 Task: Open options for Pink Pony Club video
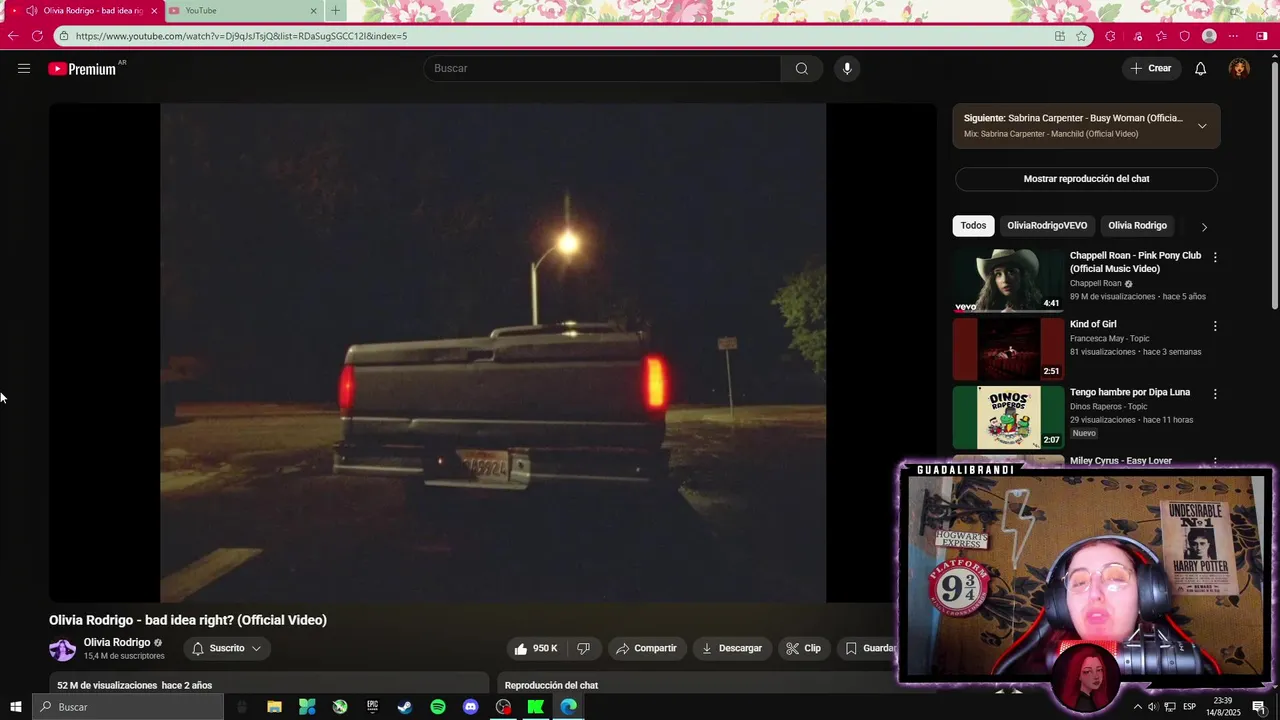(1215, 257)
